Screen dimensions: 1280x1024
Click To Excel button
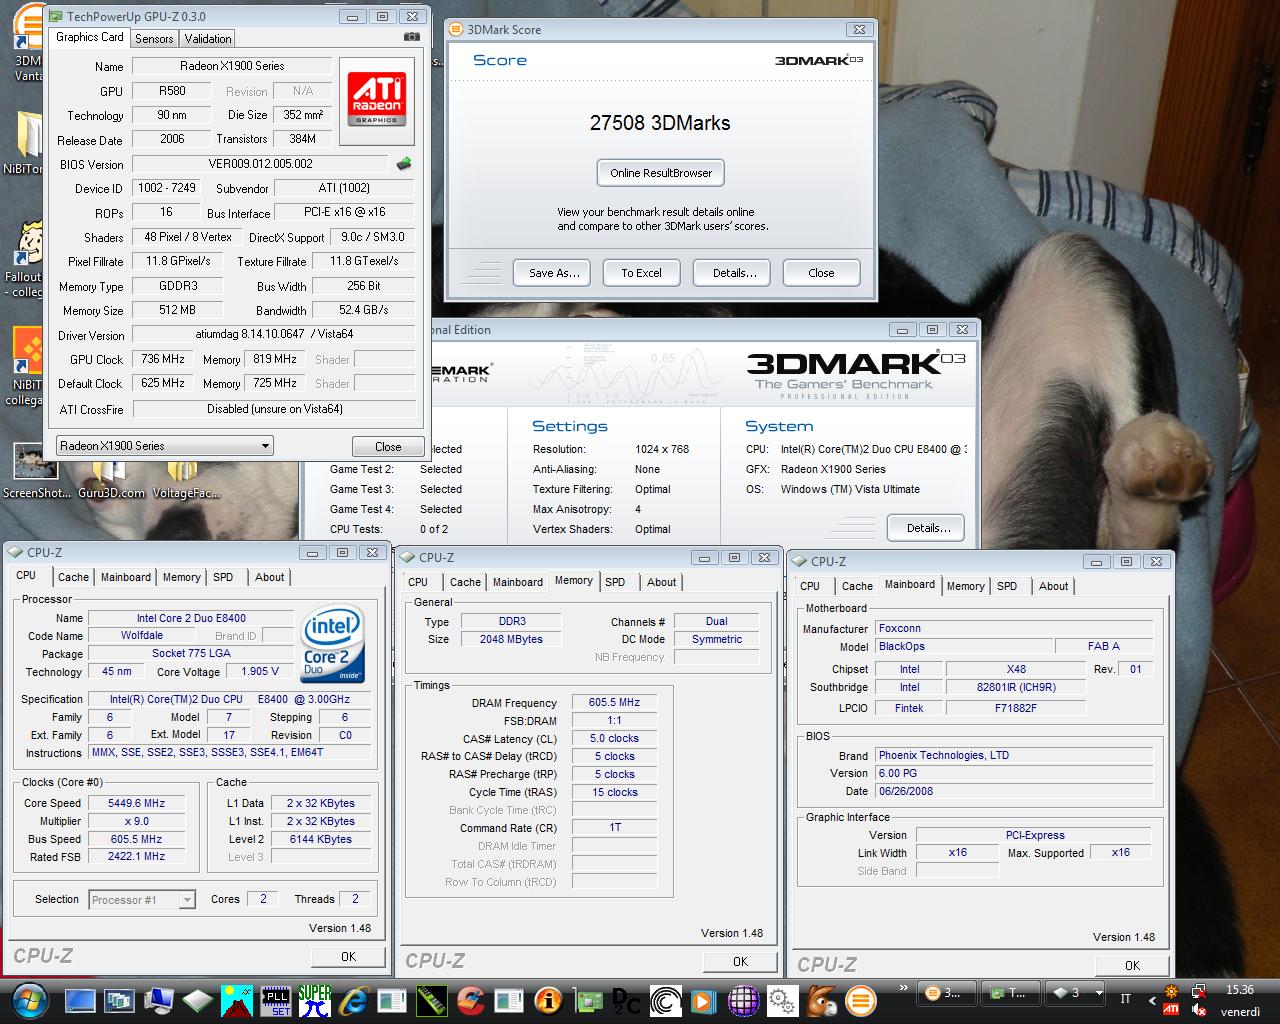(641, 273)
